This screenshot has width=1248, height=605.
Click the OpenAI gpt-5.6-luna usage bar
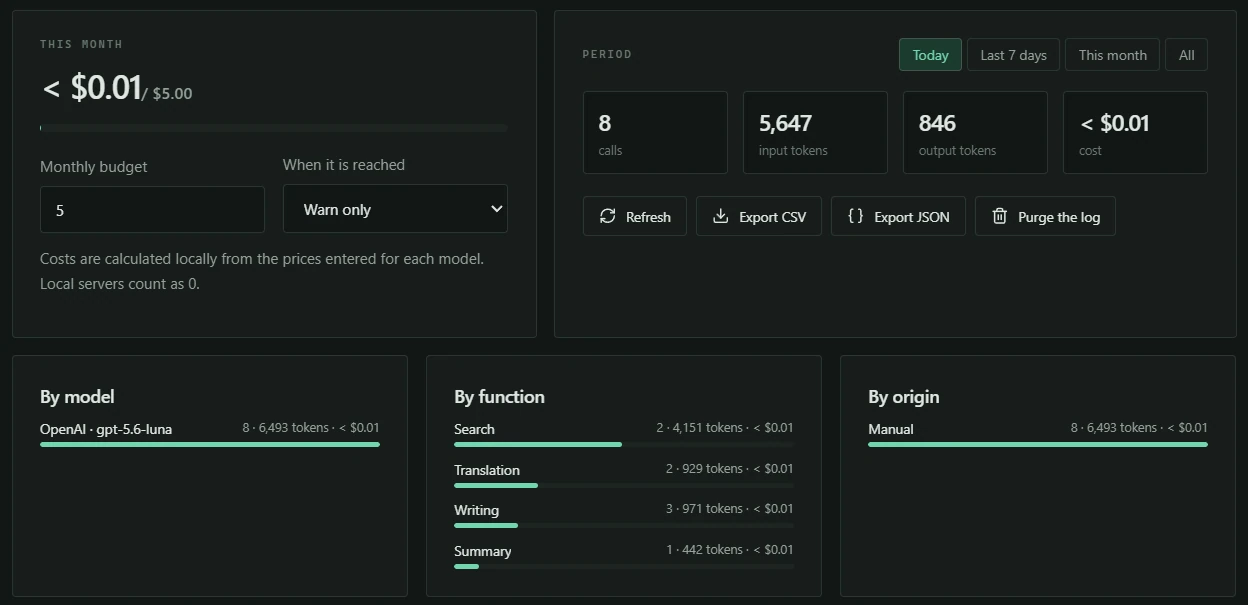tap(210, 444)
